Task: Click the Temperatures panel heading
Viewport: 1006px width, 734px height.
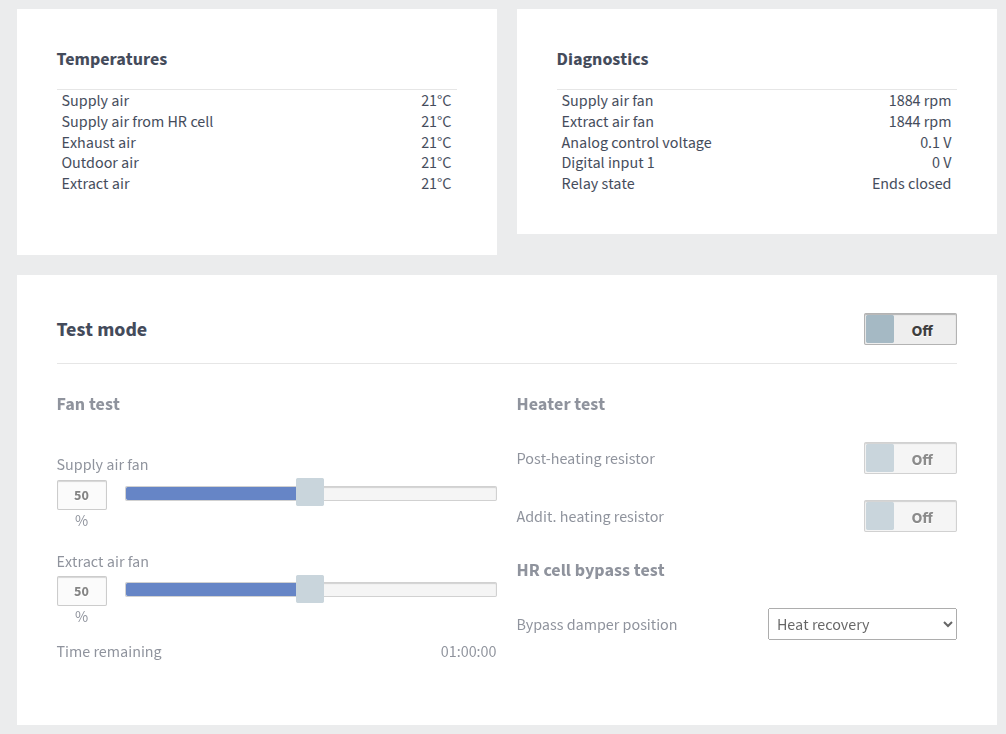Action: 112,59
